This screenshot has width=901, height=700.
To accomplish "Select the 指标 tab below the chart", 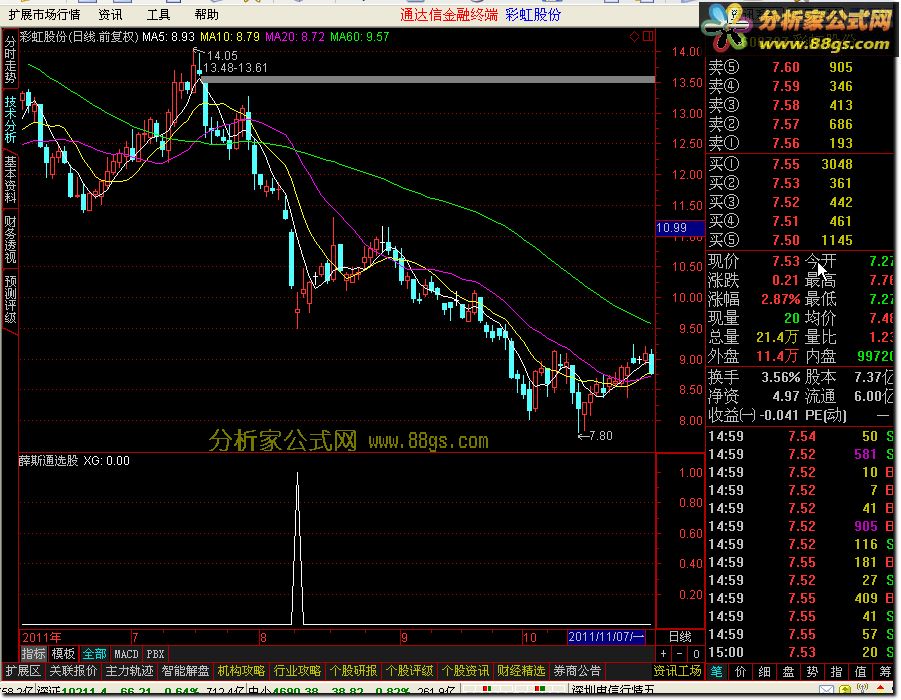I will coord(33,654).
